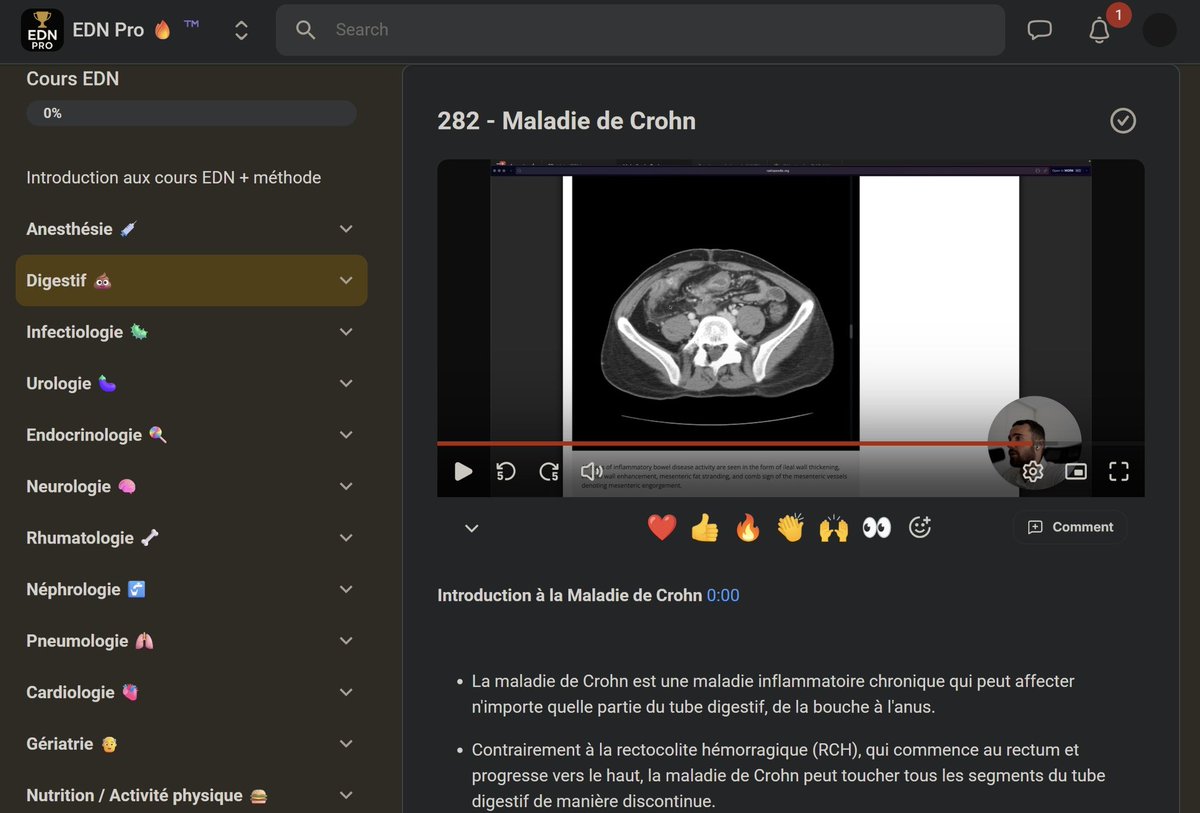Image resolution: width=1200 pixels, height=813 pixels.
Task: Expand the Pneumologie chevron
Action: [346, 641]
